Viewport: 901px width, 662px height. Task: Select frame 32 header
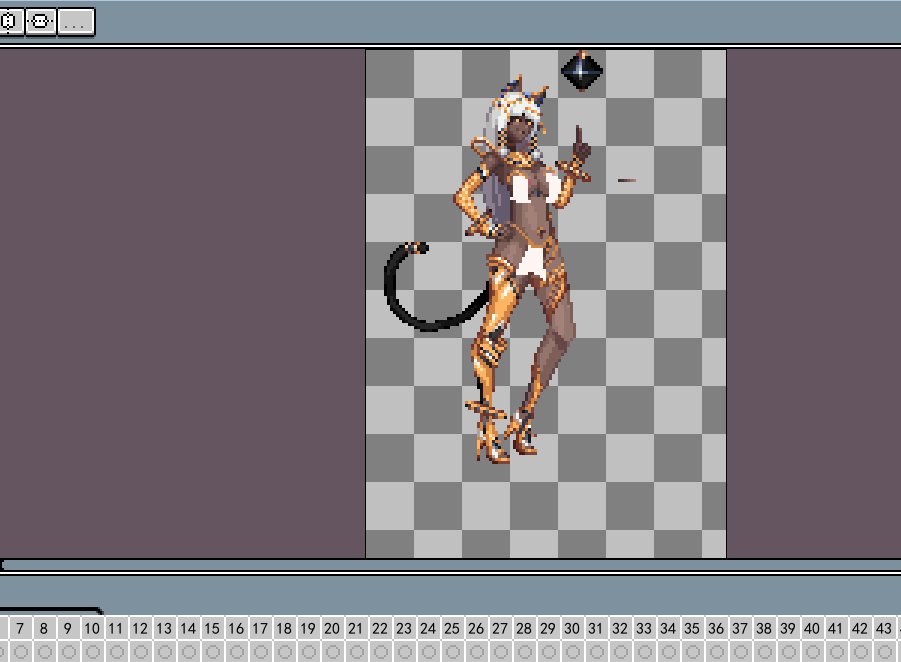(x=619, y=628)
